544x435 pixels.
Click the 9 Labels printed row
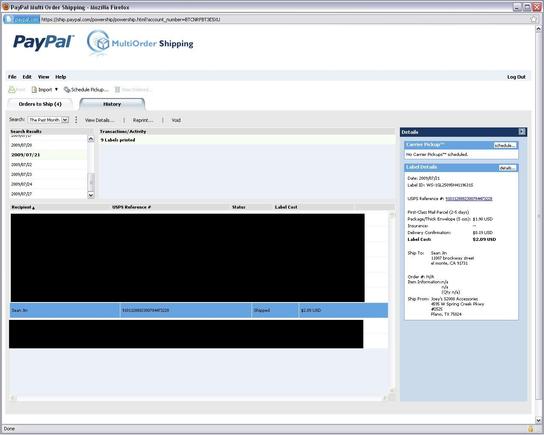coord(246,140)
